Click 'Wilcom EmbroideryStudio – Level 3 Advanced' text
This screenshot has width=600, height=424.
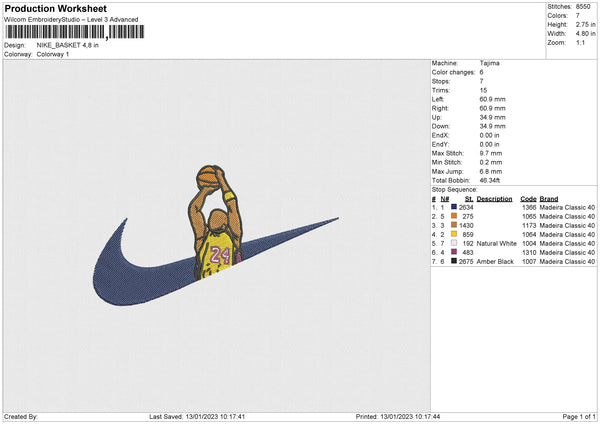pos(71,20)
